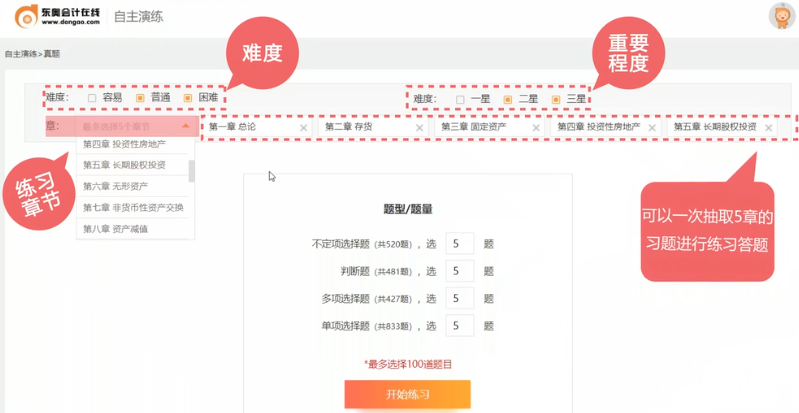Remove the 第三章 固定资产 chapter tag
799x413 pixels.
pos(536,128)
